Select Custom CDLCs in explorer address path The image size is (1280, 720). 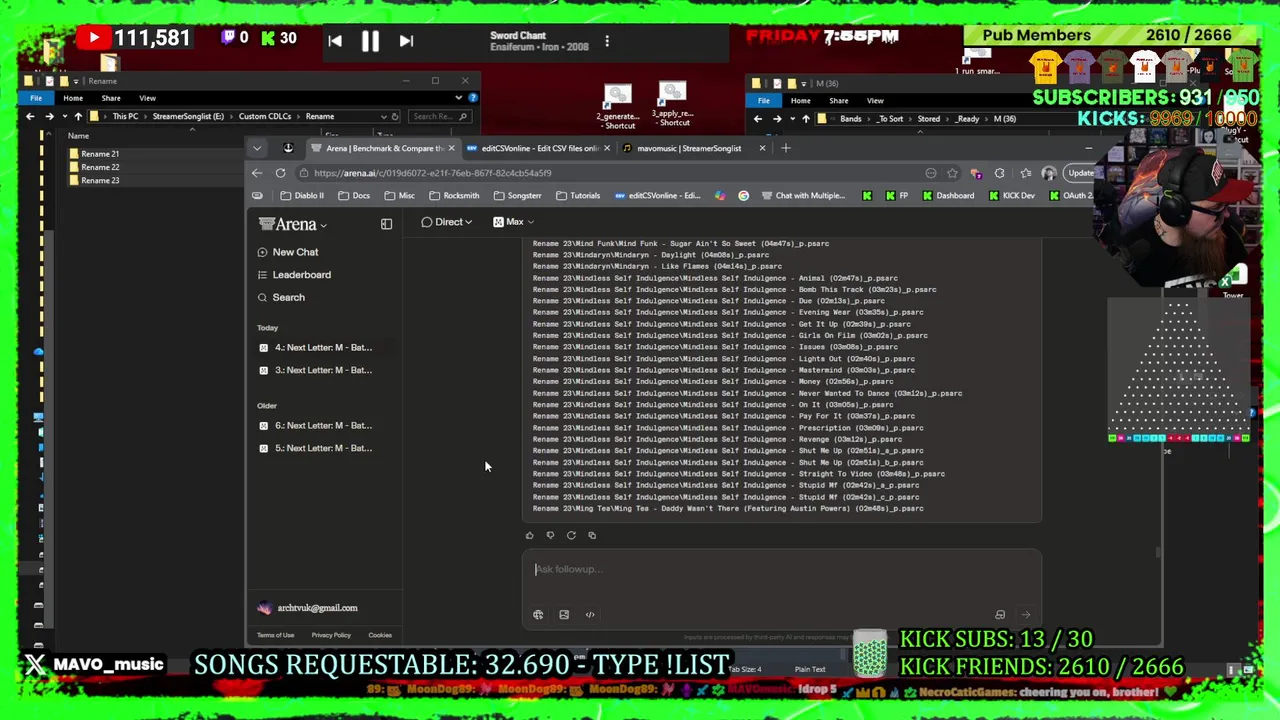click(x=264, y=116)
